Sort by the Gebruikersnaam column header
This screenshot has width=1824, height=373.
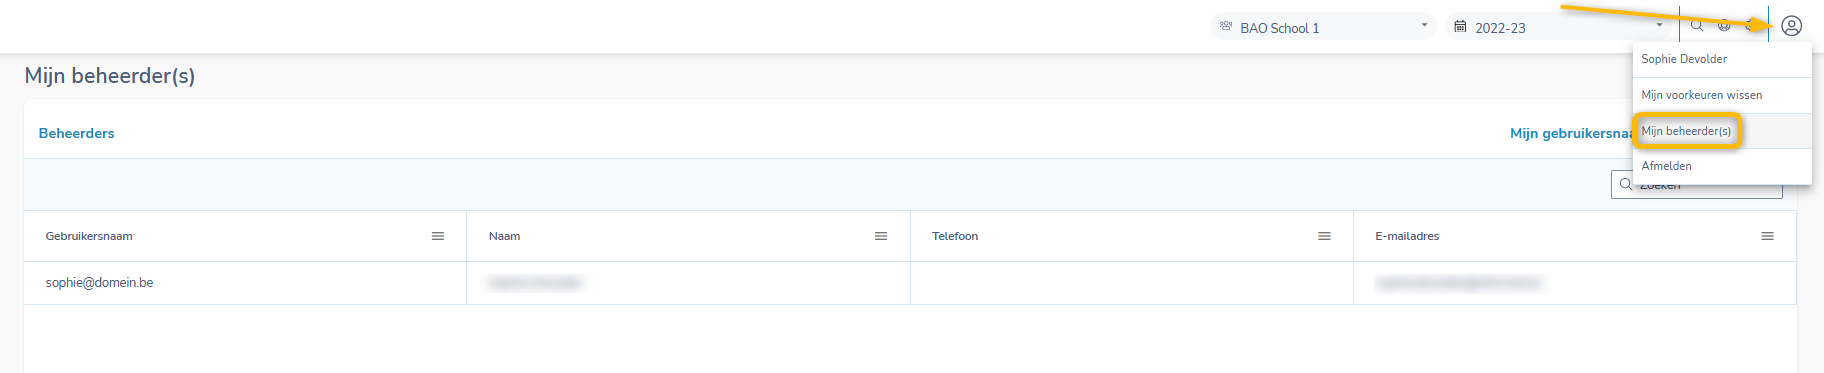pyautogui.click(x=89, y=236)
